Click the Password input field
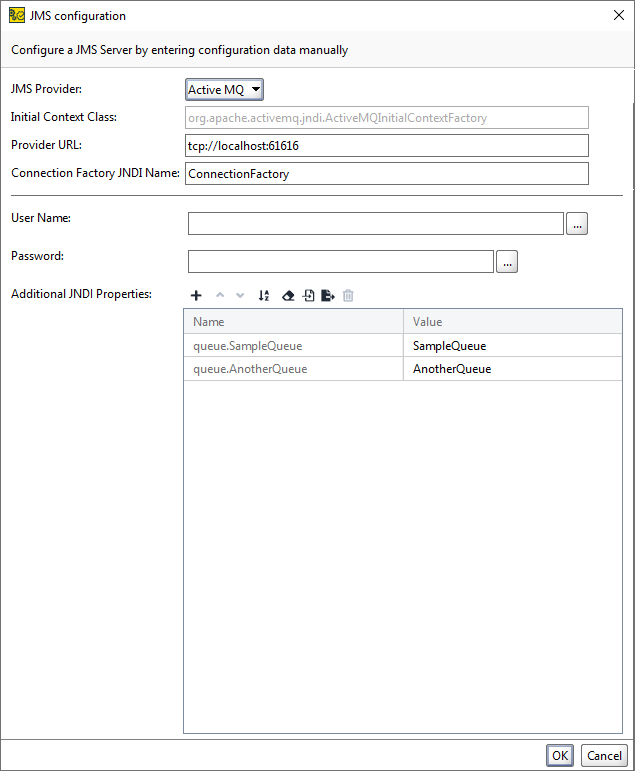Image resolution: width=635 pixels, height=771 pixels. coord(341,262)
